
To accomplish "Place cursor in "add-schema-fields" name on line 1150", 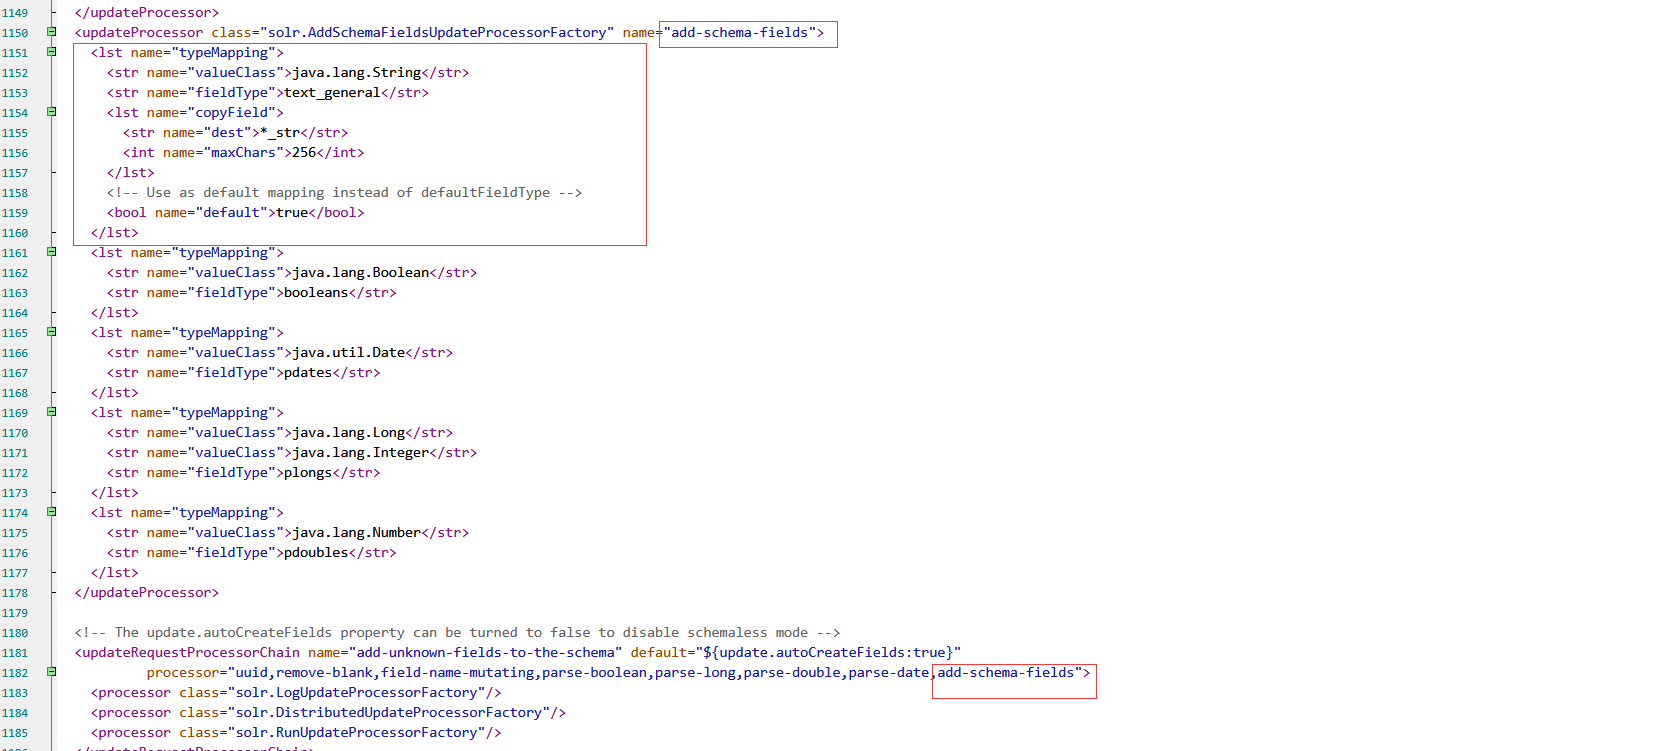I will [x=739, y=33].
